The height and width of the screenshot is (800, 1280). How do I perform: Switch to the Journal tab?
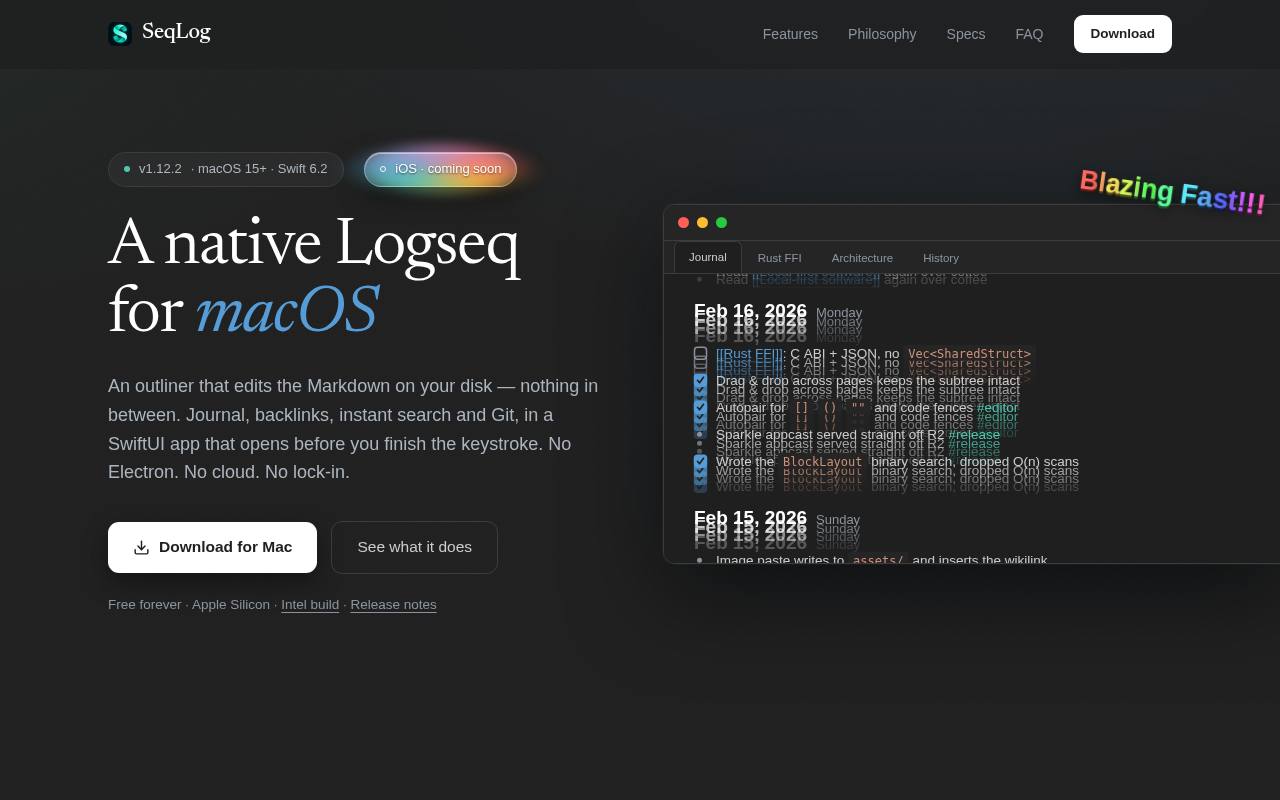[708, 257]
